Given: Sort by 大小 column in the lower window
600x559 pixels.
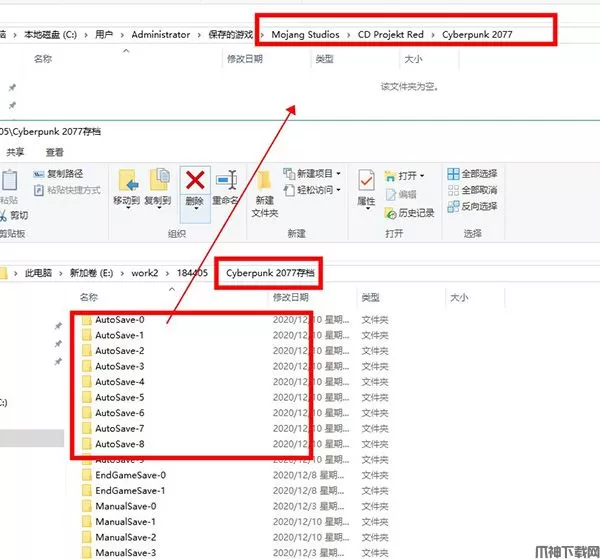Looking at the screenshot, I should coord(459,297).
